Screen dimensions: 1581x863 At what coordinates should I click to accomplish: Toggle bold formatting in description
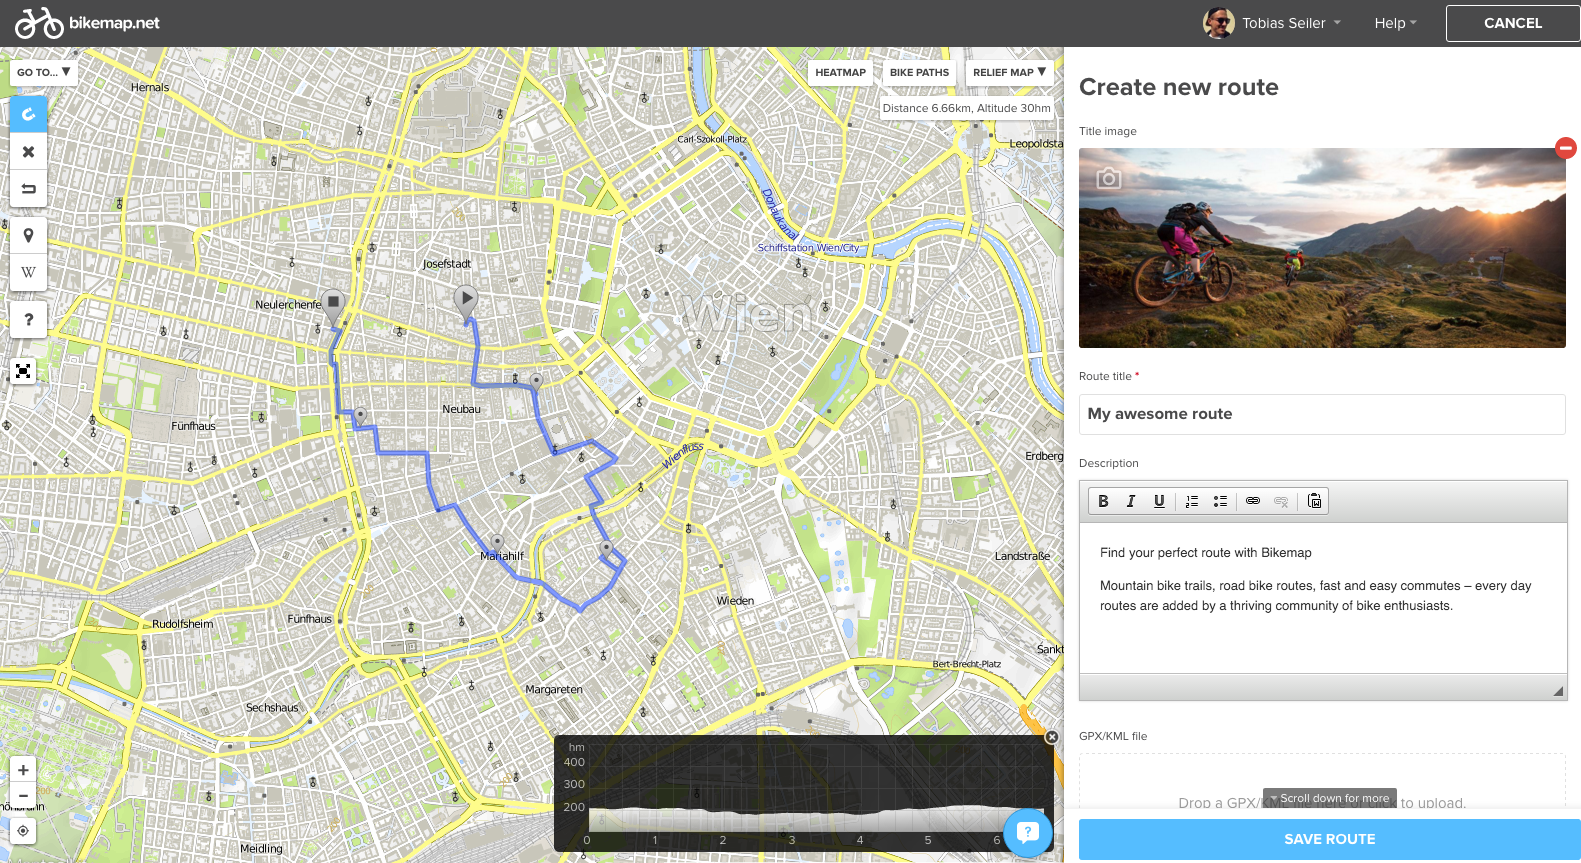(1103, 501)
